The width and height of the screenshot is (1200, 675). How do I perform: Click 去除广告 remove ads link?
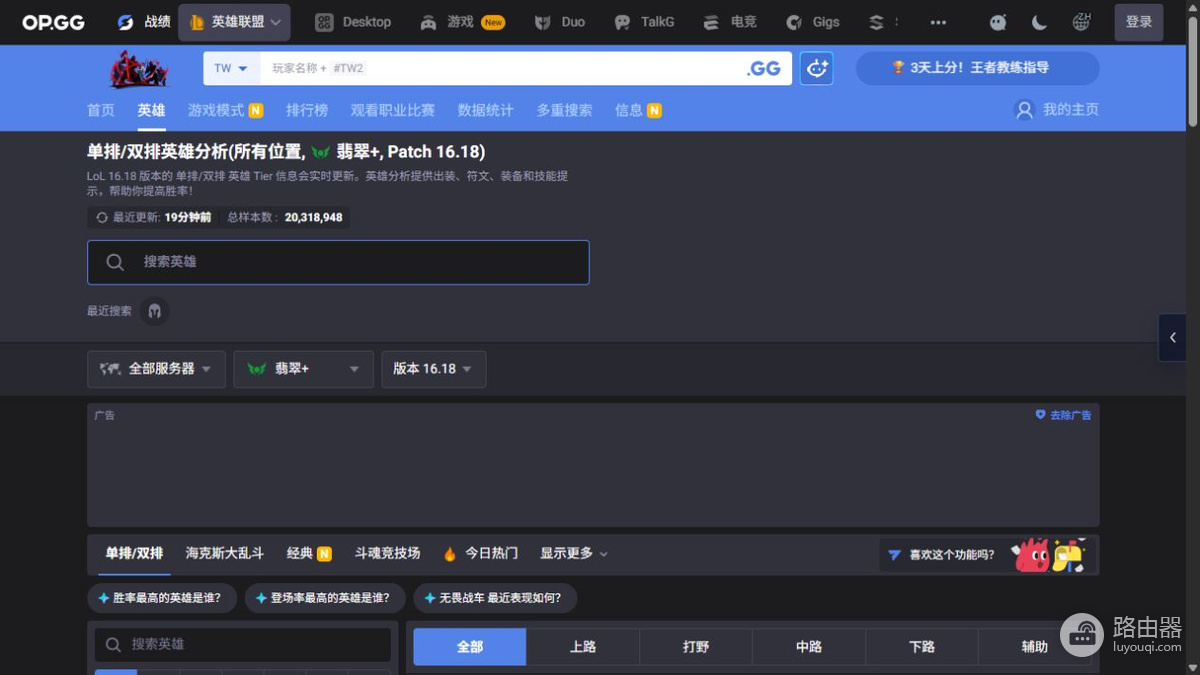tap(1063, 415)
